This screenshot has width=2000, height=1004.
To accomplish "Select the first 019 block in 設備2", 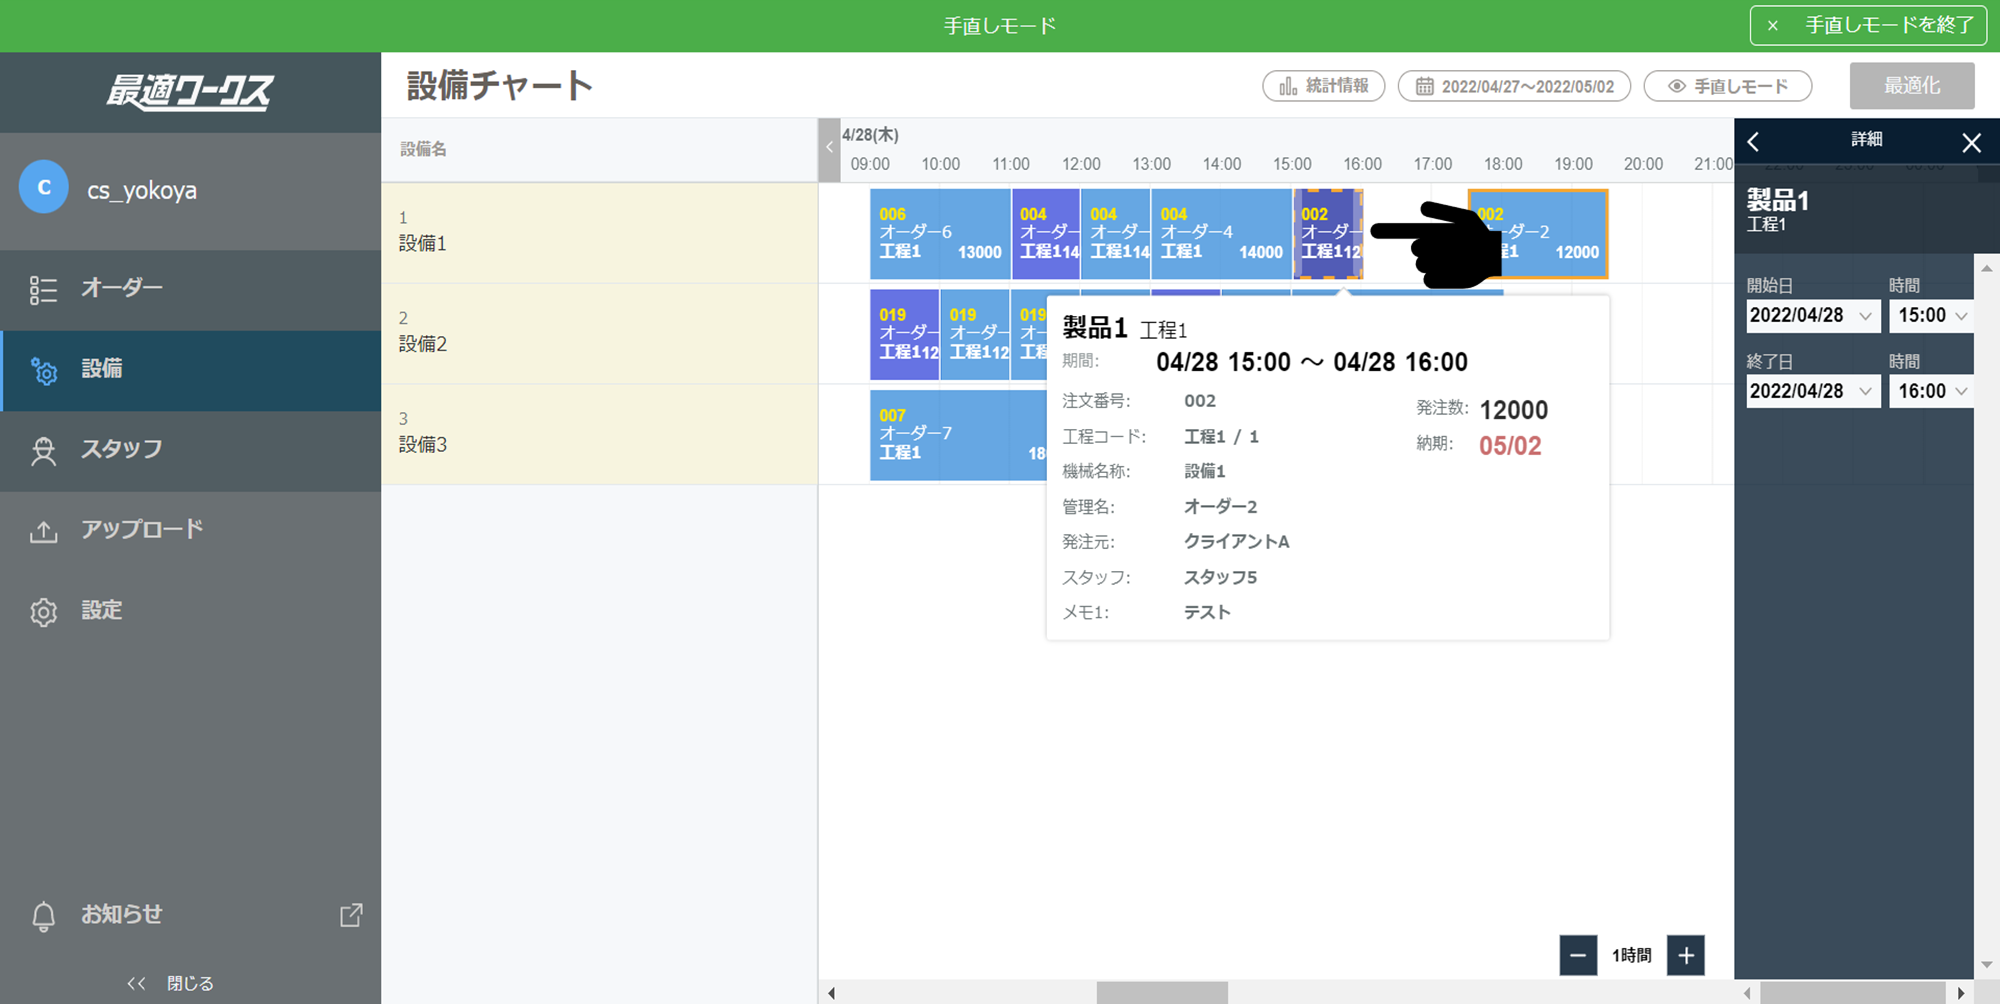I will (x=904, y=334).
